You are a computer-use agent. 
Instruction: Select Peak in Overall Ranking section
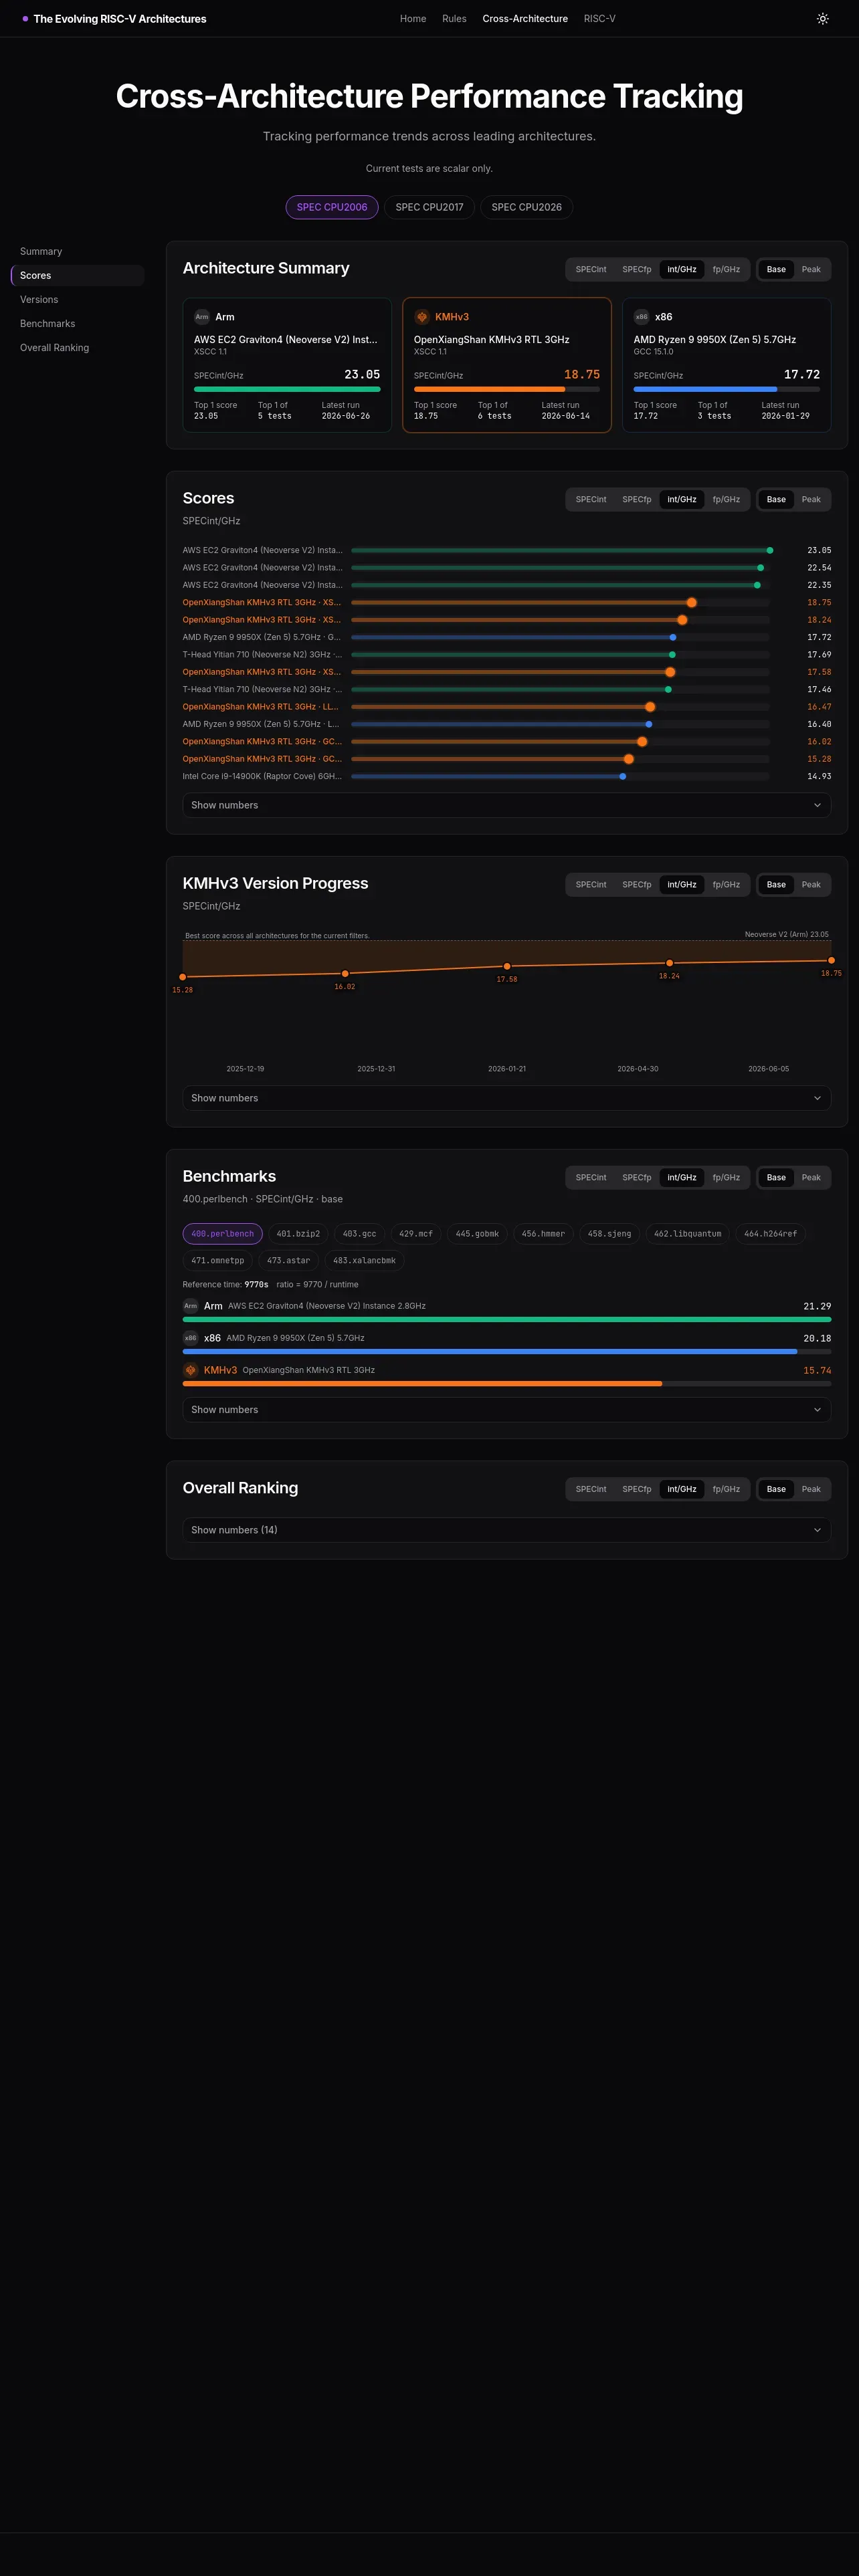(811, 1489)
